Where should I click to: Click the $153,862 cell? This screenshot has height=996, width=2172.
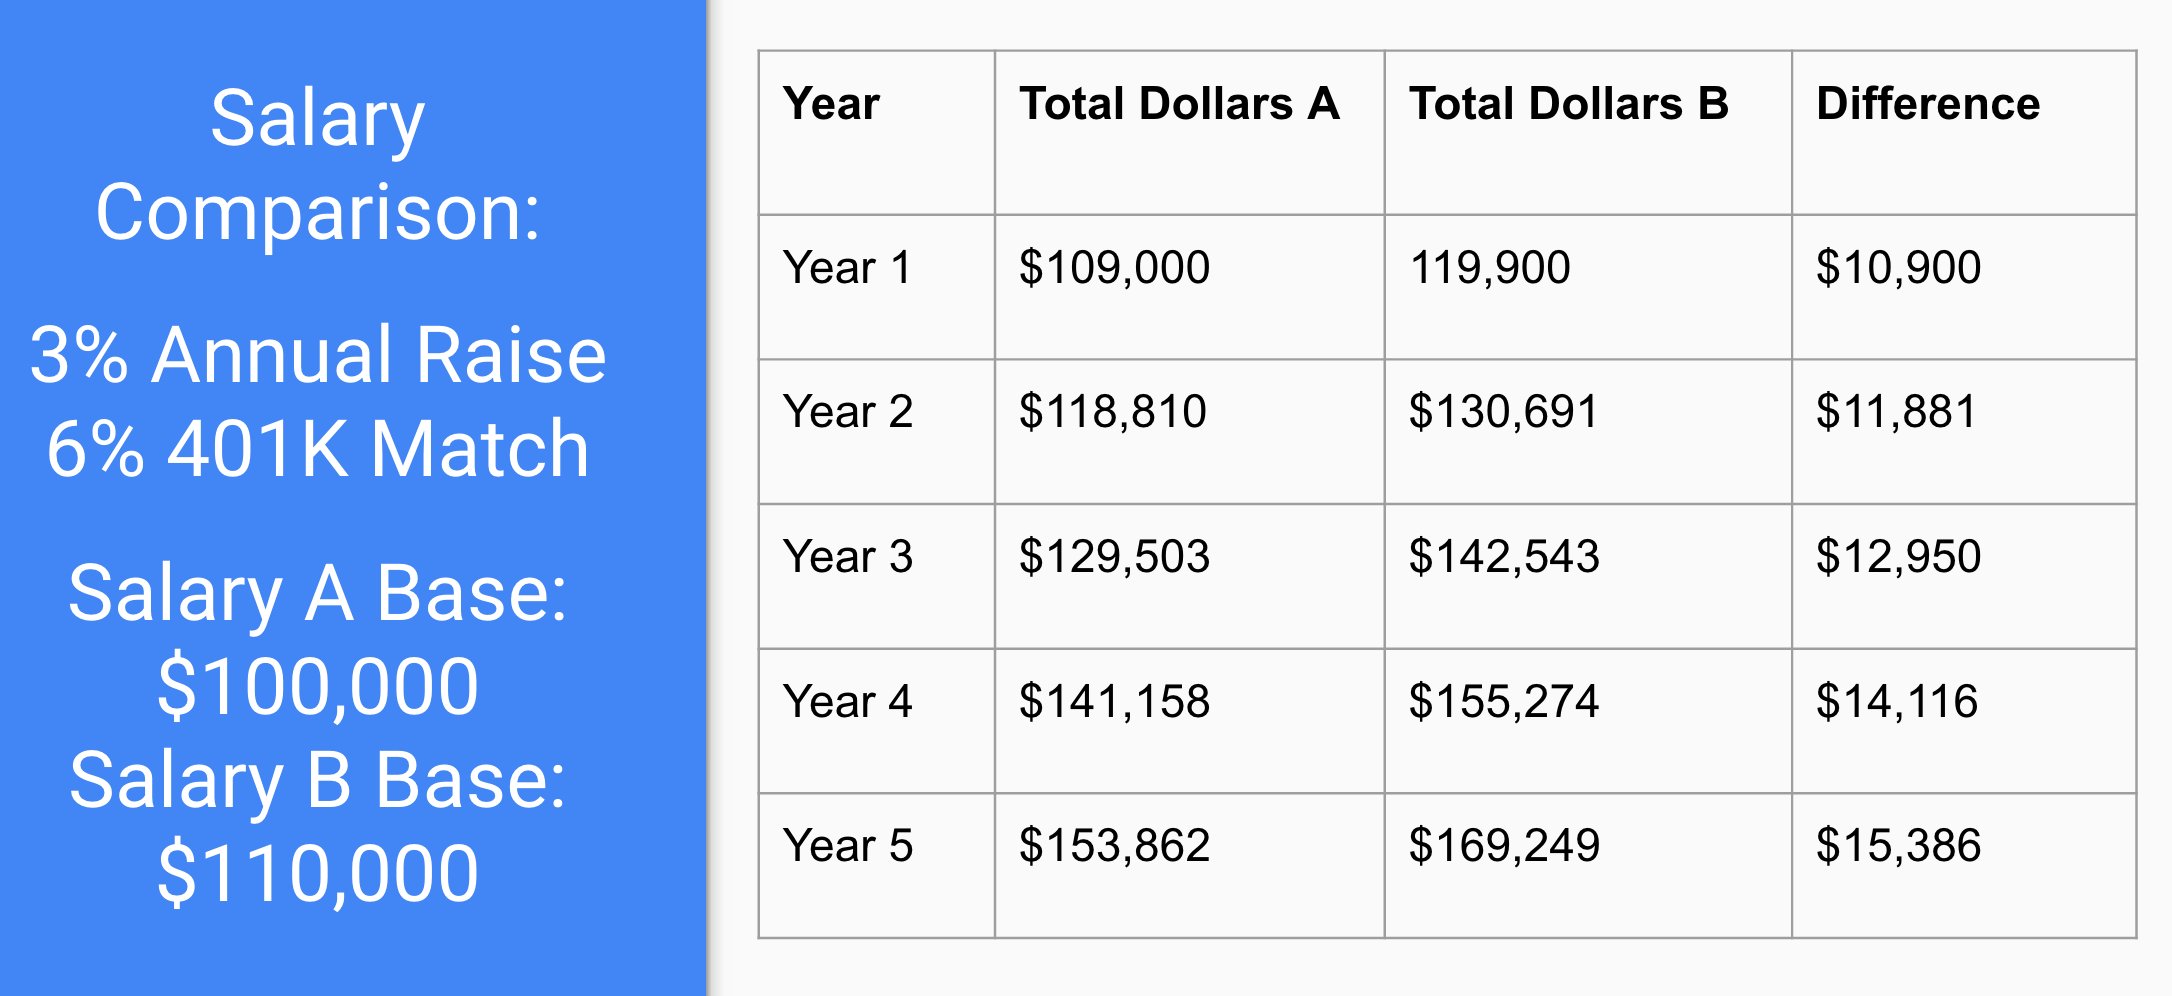(x=1114, y=846)
